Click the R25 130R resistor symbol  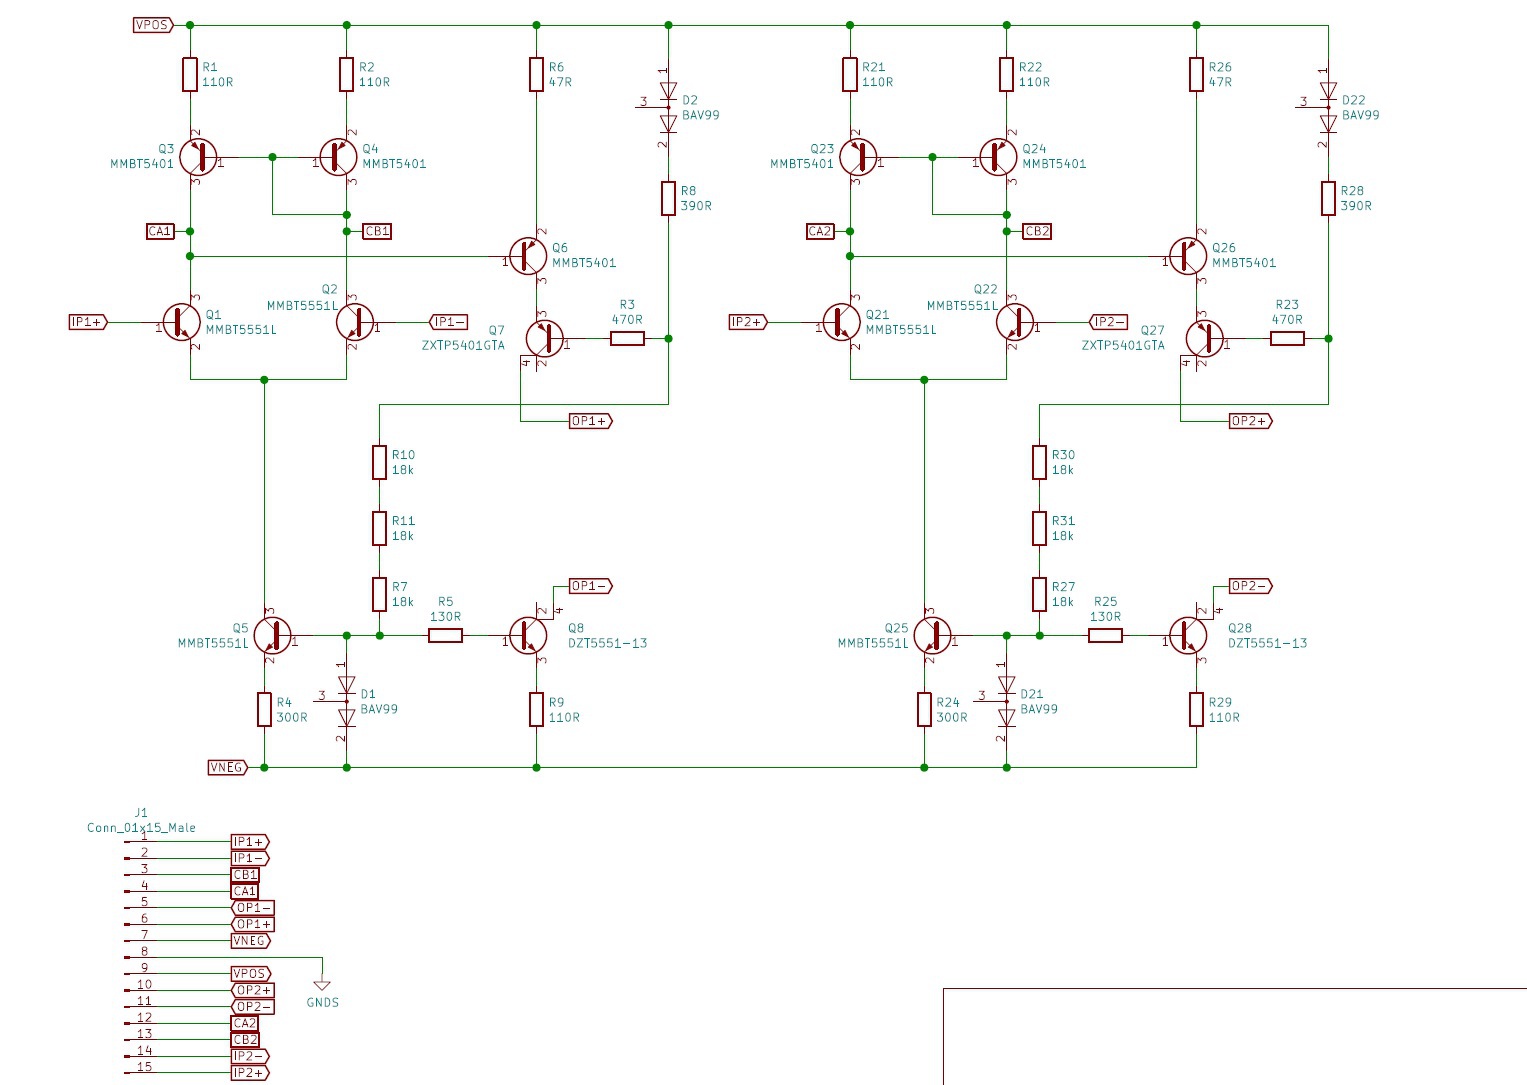[x=1106, y=635]
